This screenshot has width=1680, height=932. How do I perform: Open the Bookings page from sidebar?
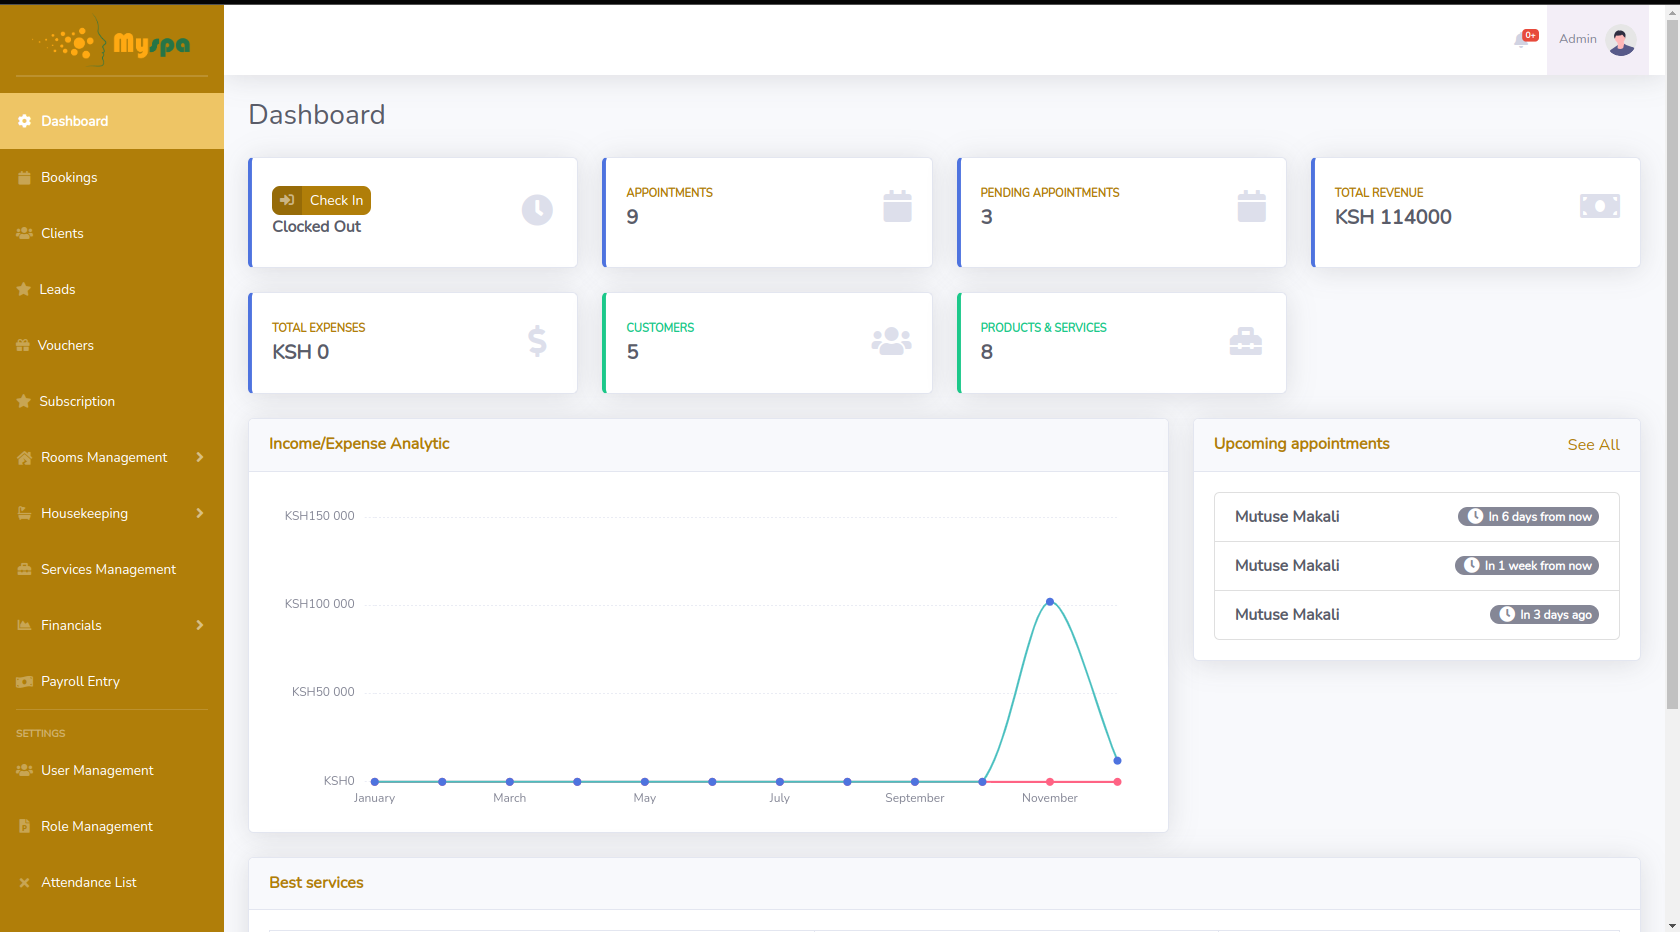(69, 177)
